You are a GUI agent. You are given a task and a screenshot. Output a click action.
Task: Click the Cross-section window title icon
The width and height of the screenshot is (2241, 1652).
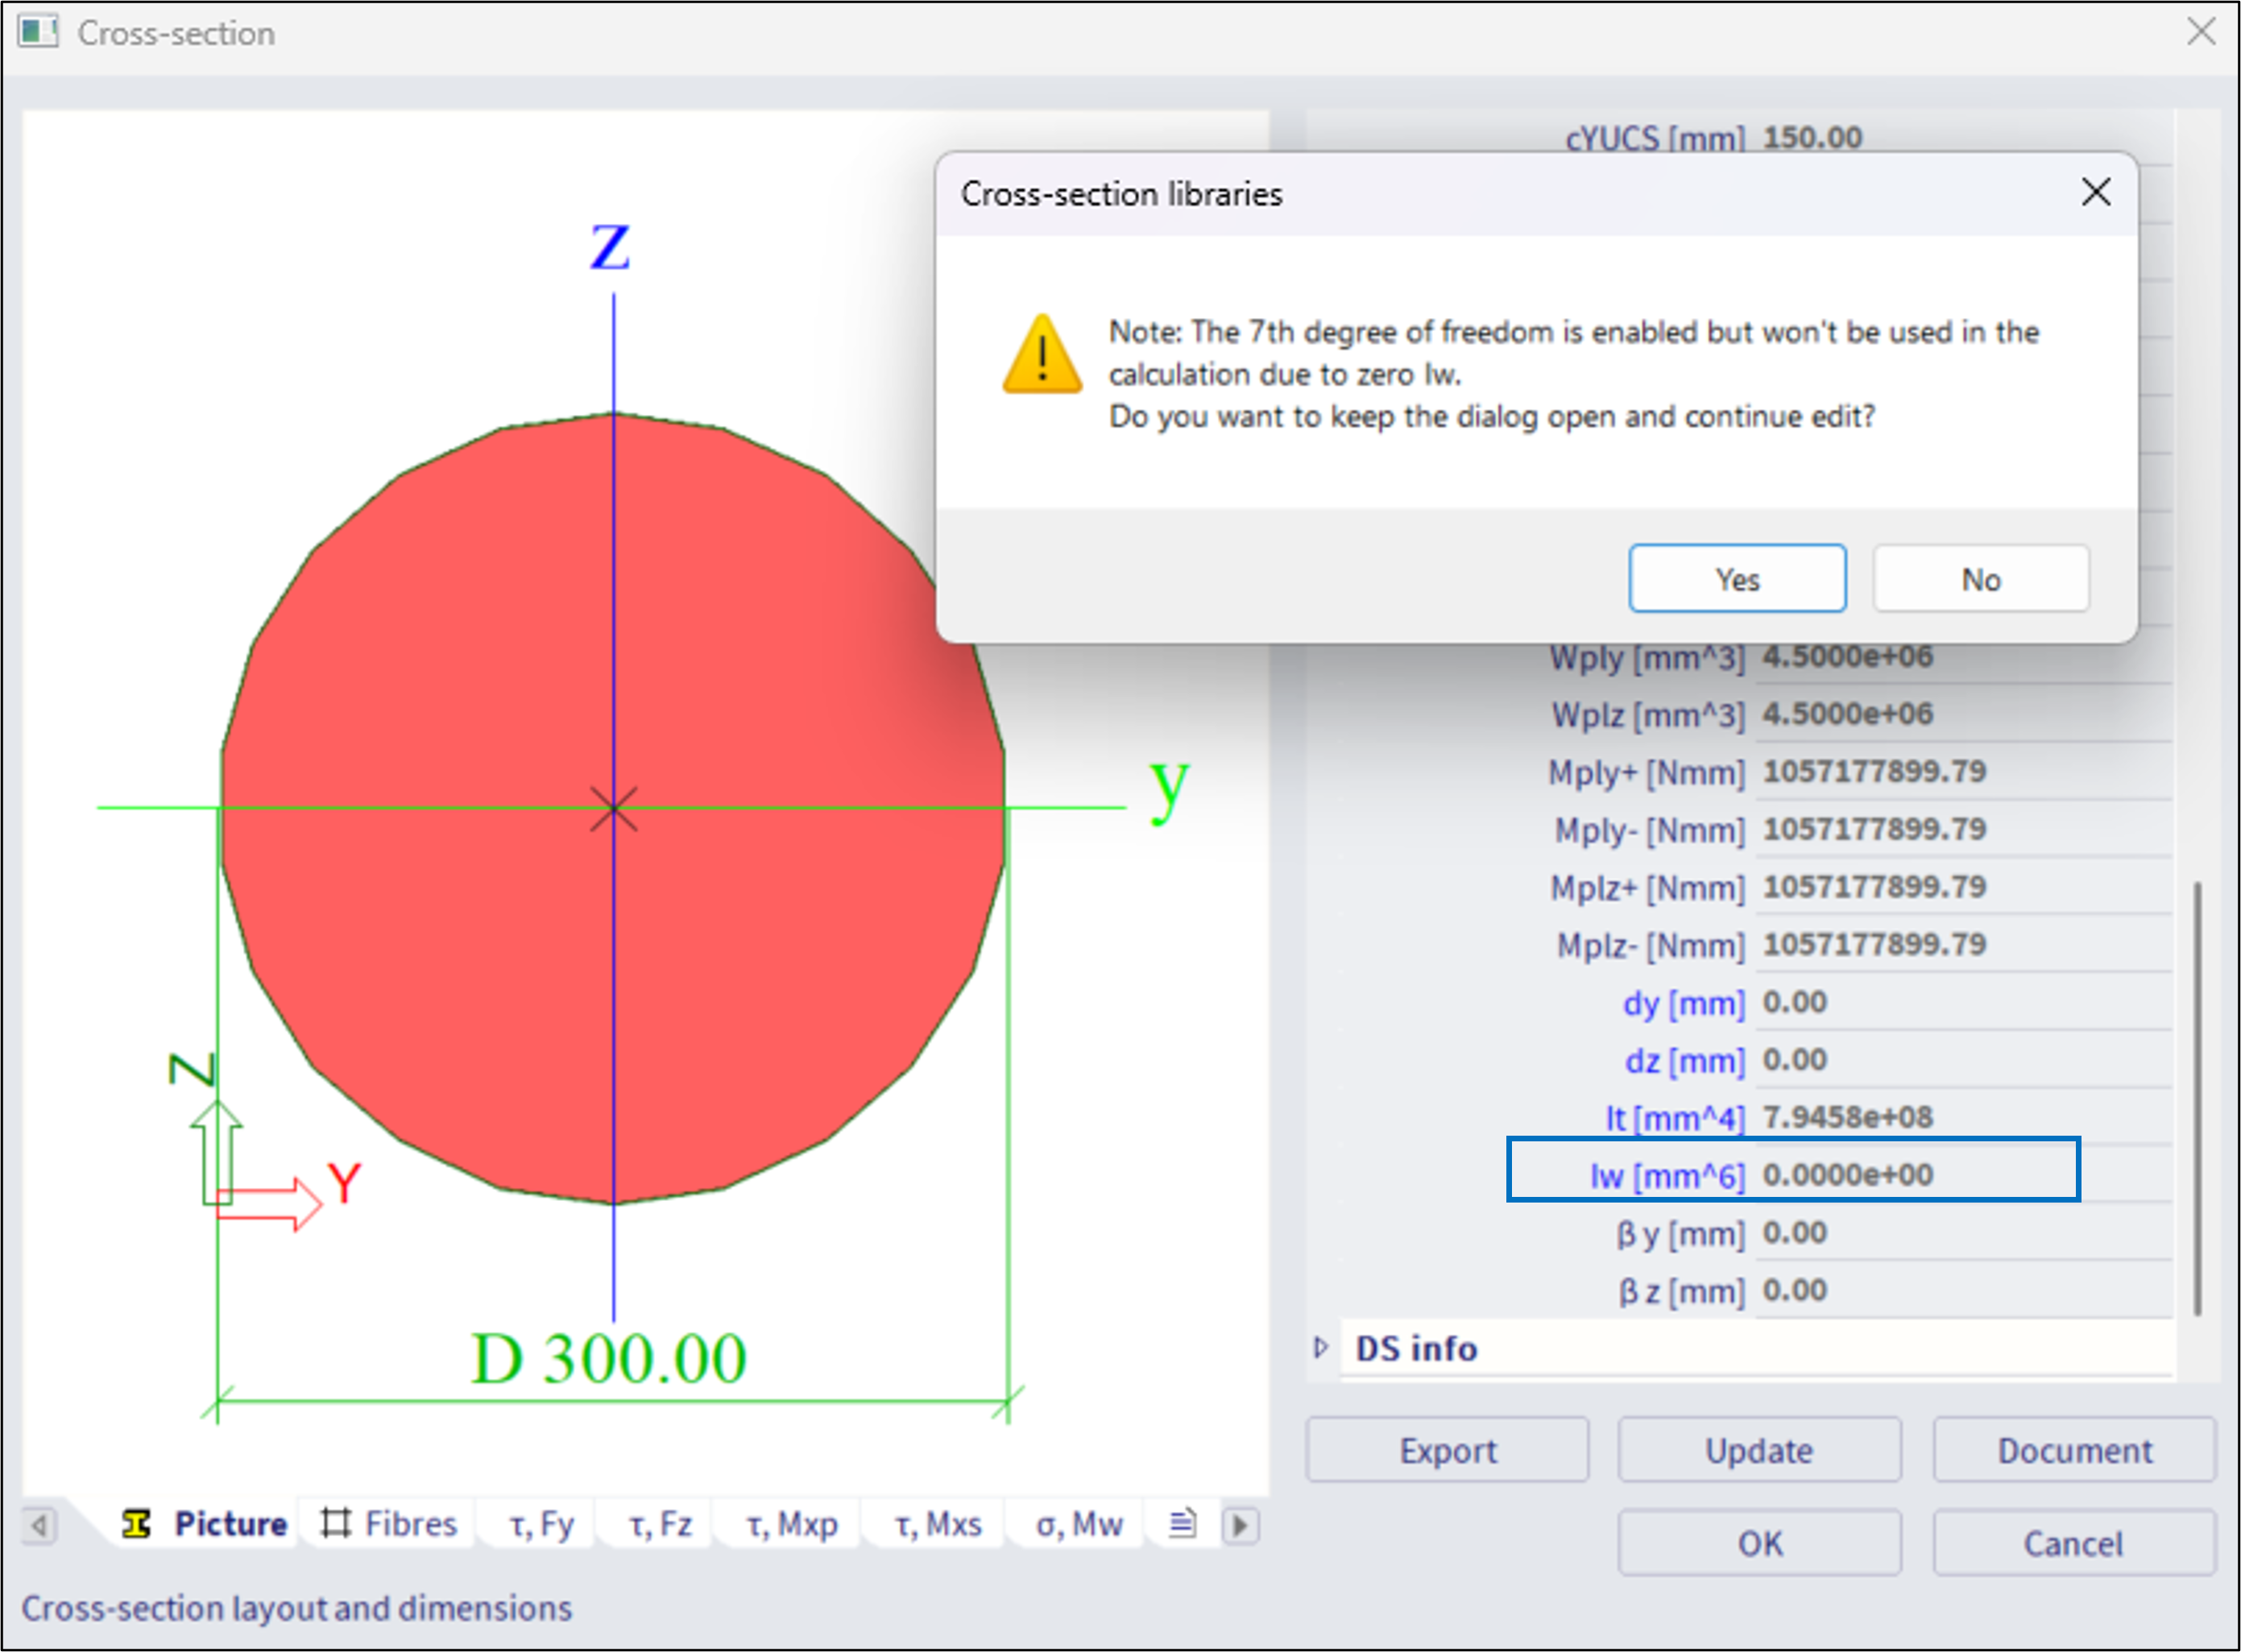pos(38,32)
